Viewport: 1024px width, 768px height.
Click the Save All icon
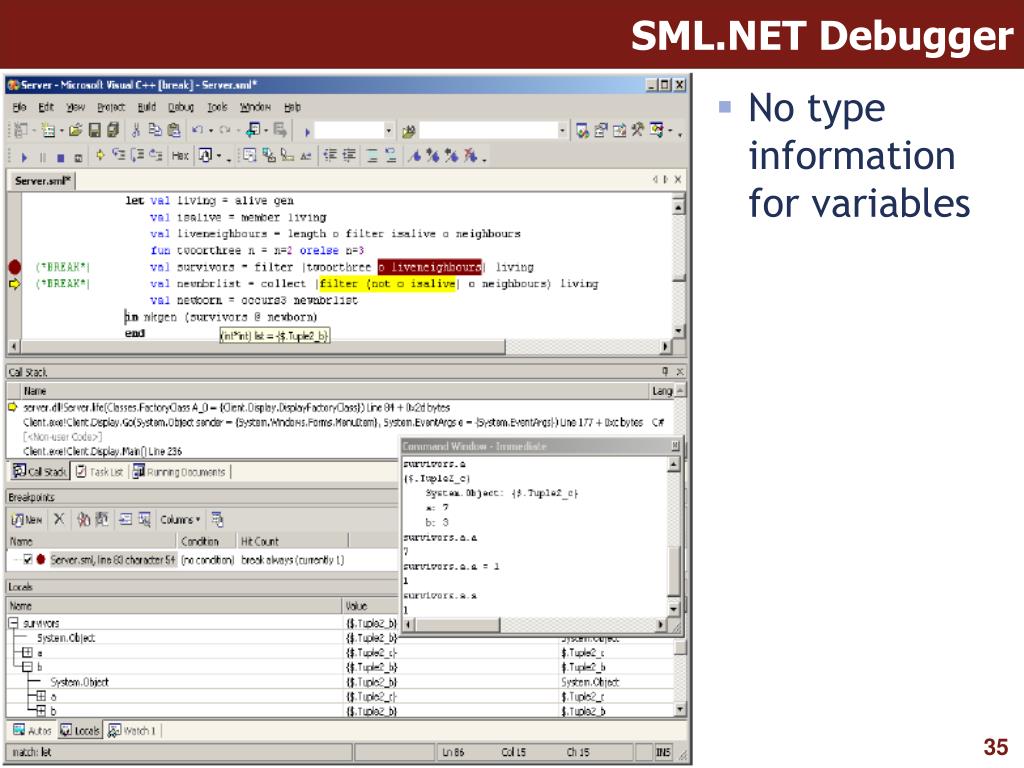113,131
